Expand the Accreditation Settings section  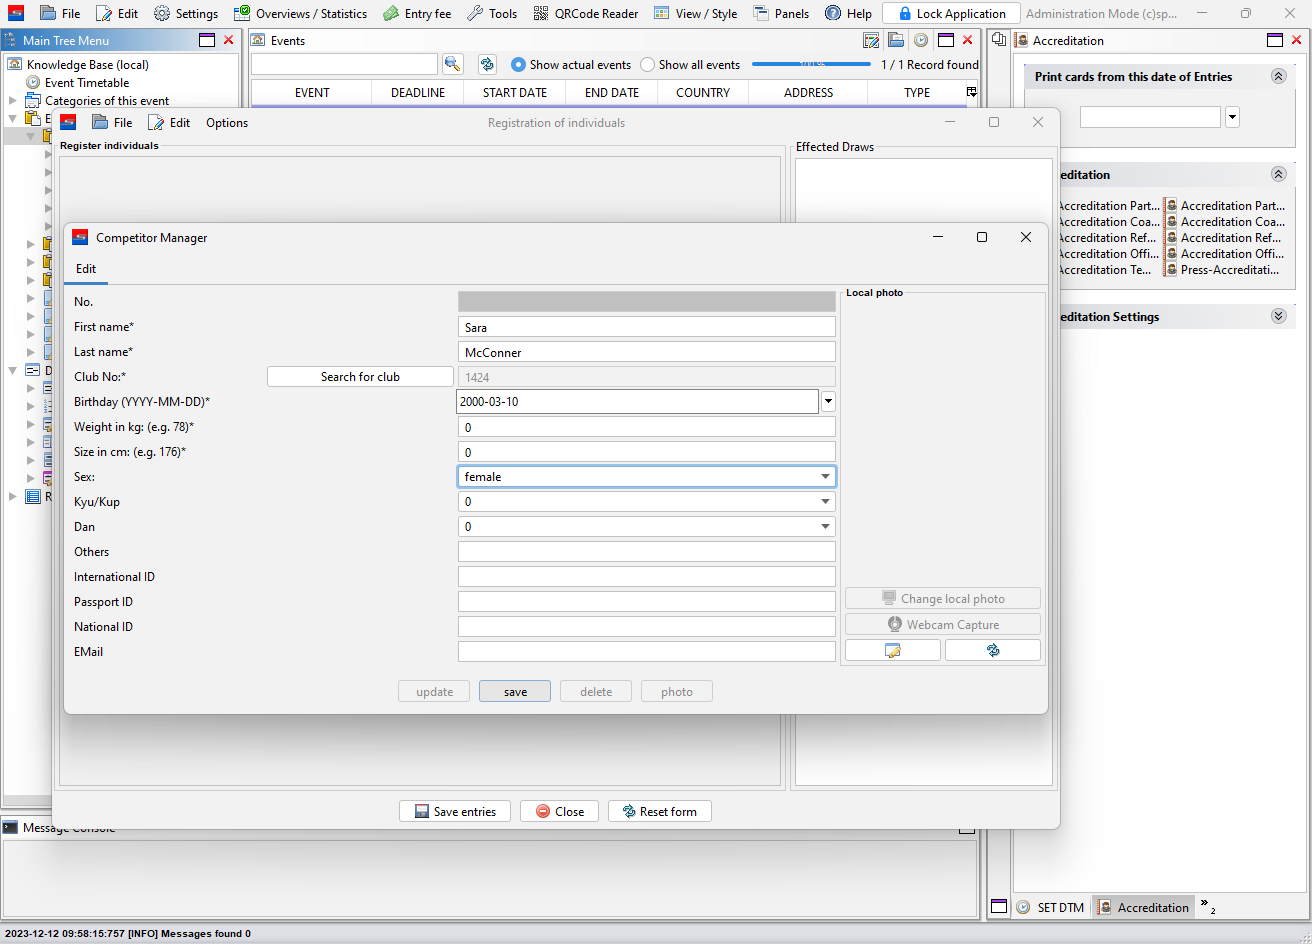pyautogui.click(x=1278, y=316)
